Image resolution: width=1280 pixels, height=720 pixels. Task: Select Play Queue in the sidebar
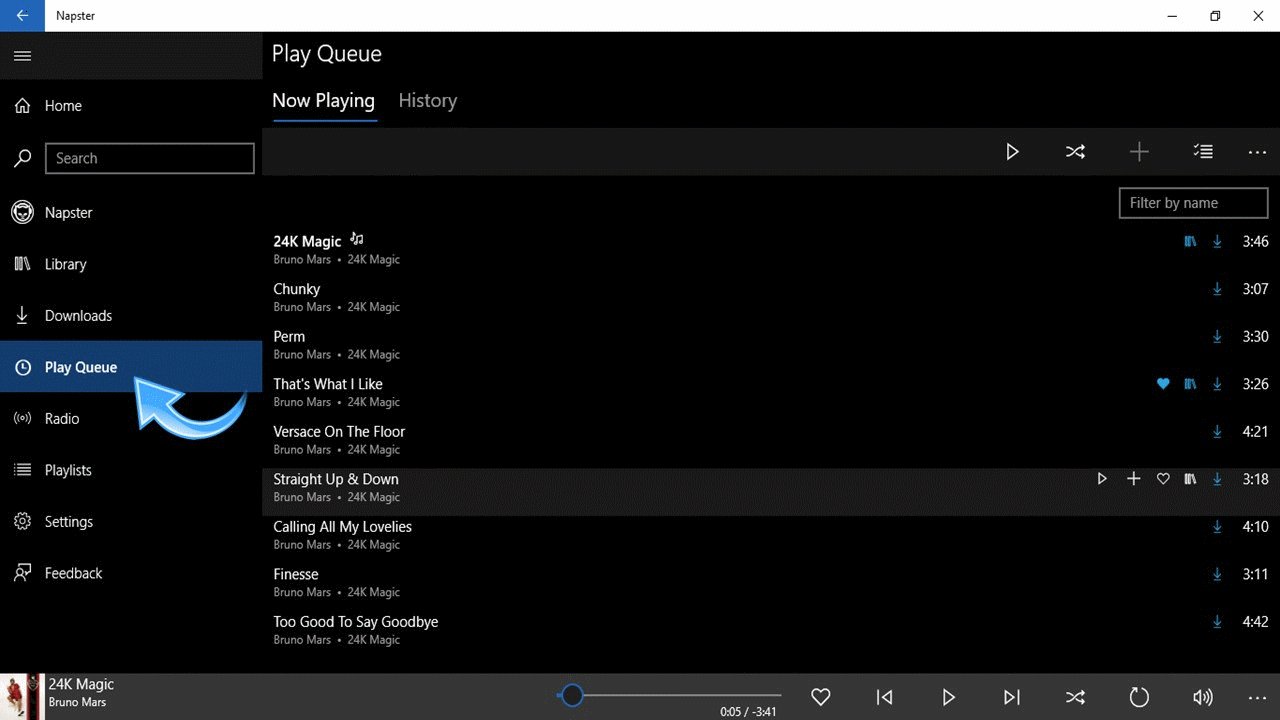click(131, 367)
